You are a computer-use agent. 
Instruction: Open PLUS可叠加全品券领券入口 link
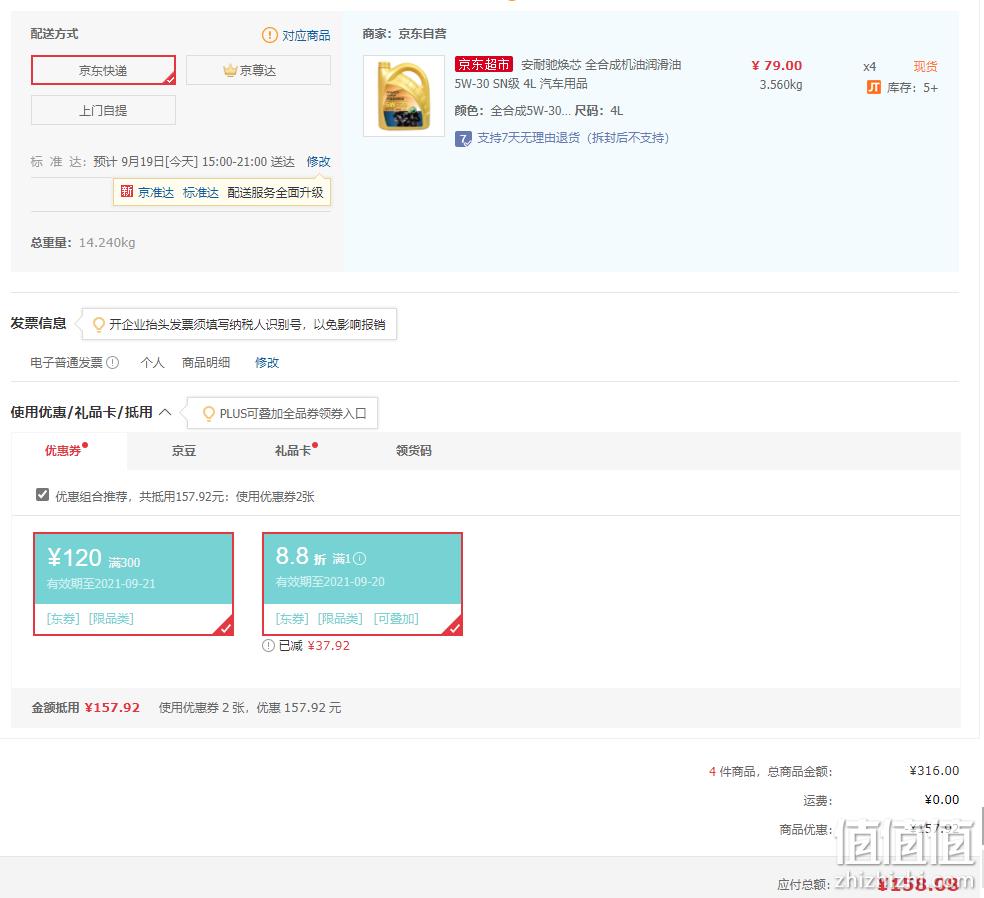(293, 414)
